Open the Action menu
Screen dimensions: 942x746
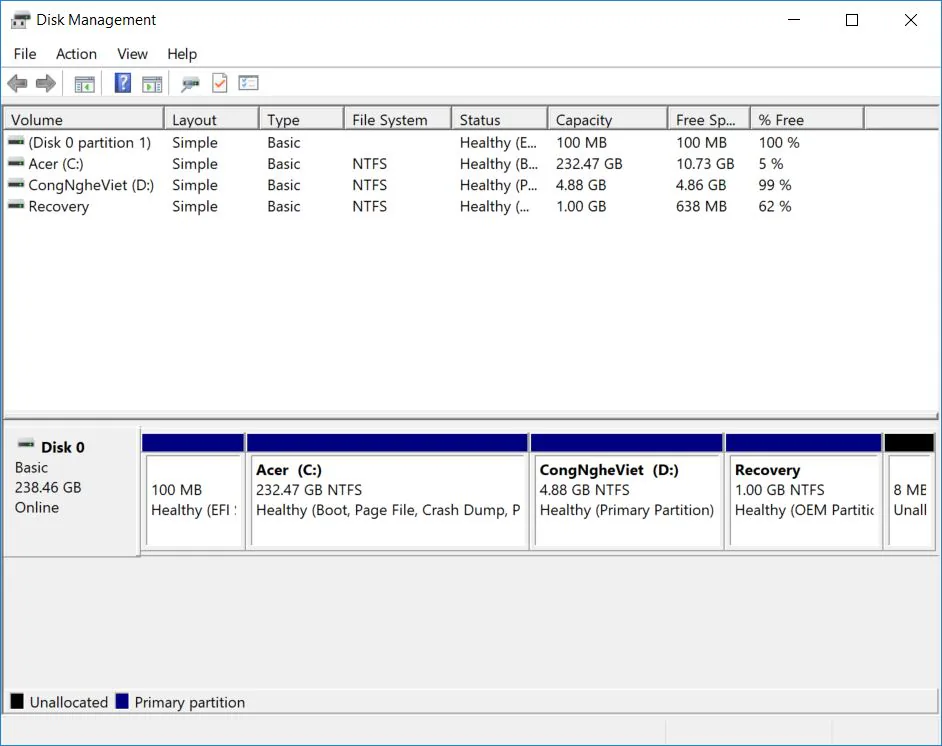[x=76, y=54]
